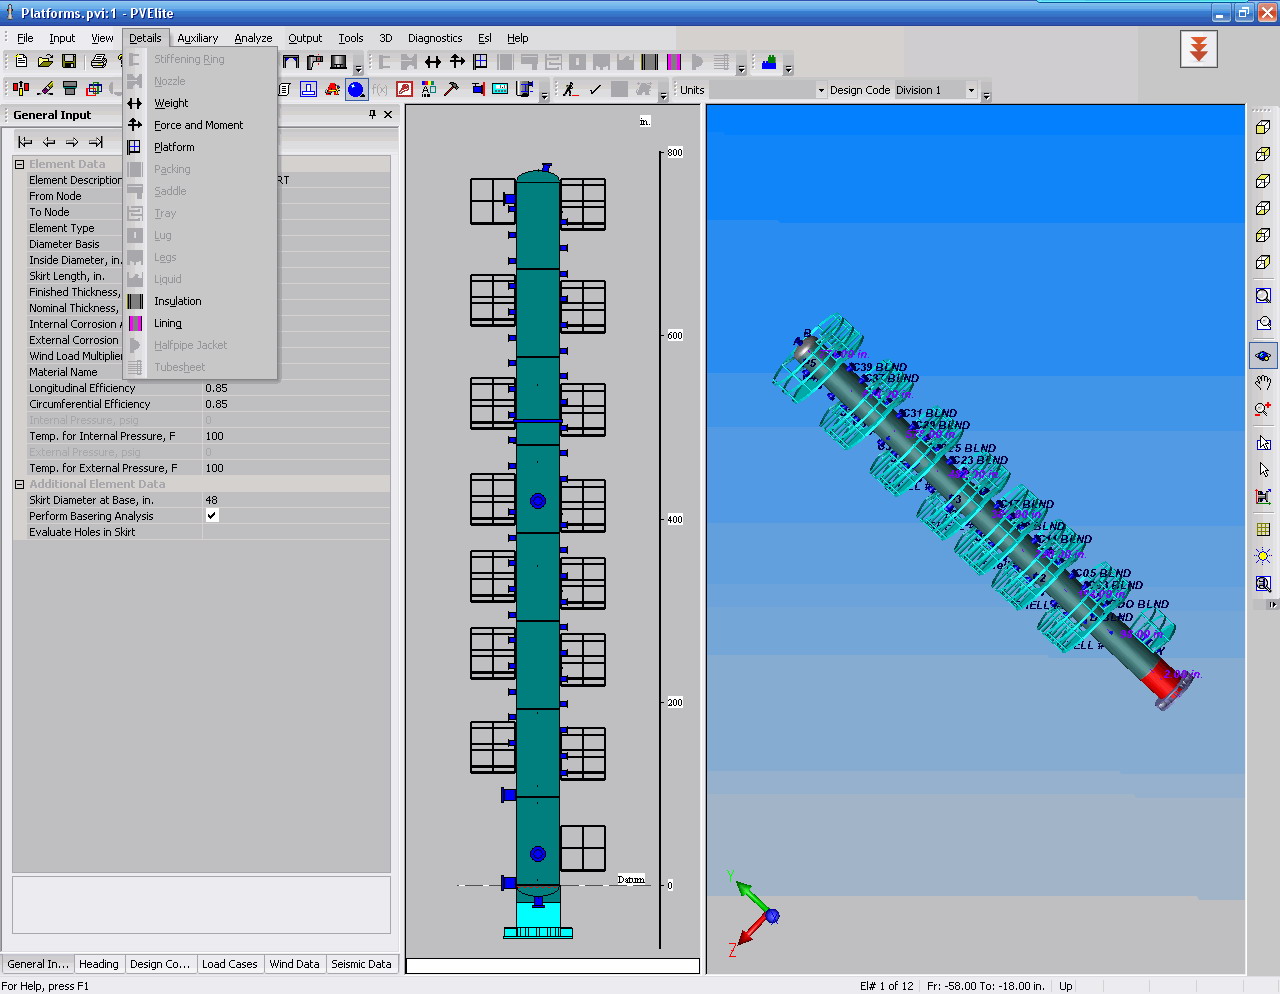This screenshot has width=1280, height=994.
Task: Click the Longitudinal Efficiency value field
Action: coord(296,388)
